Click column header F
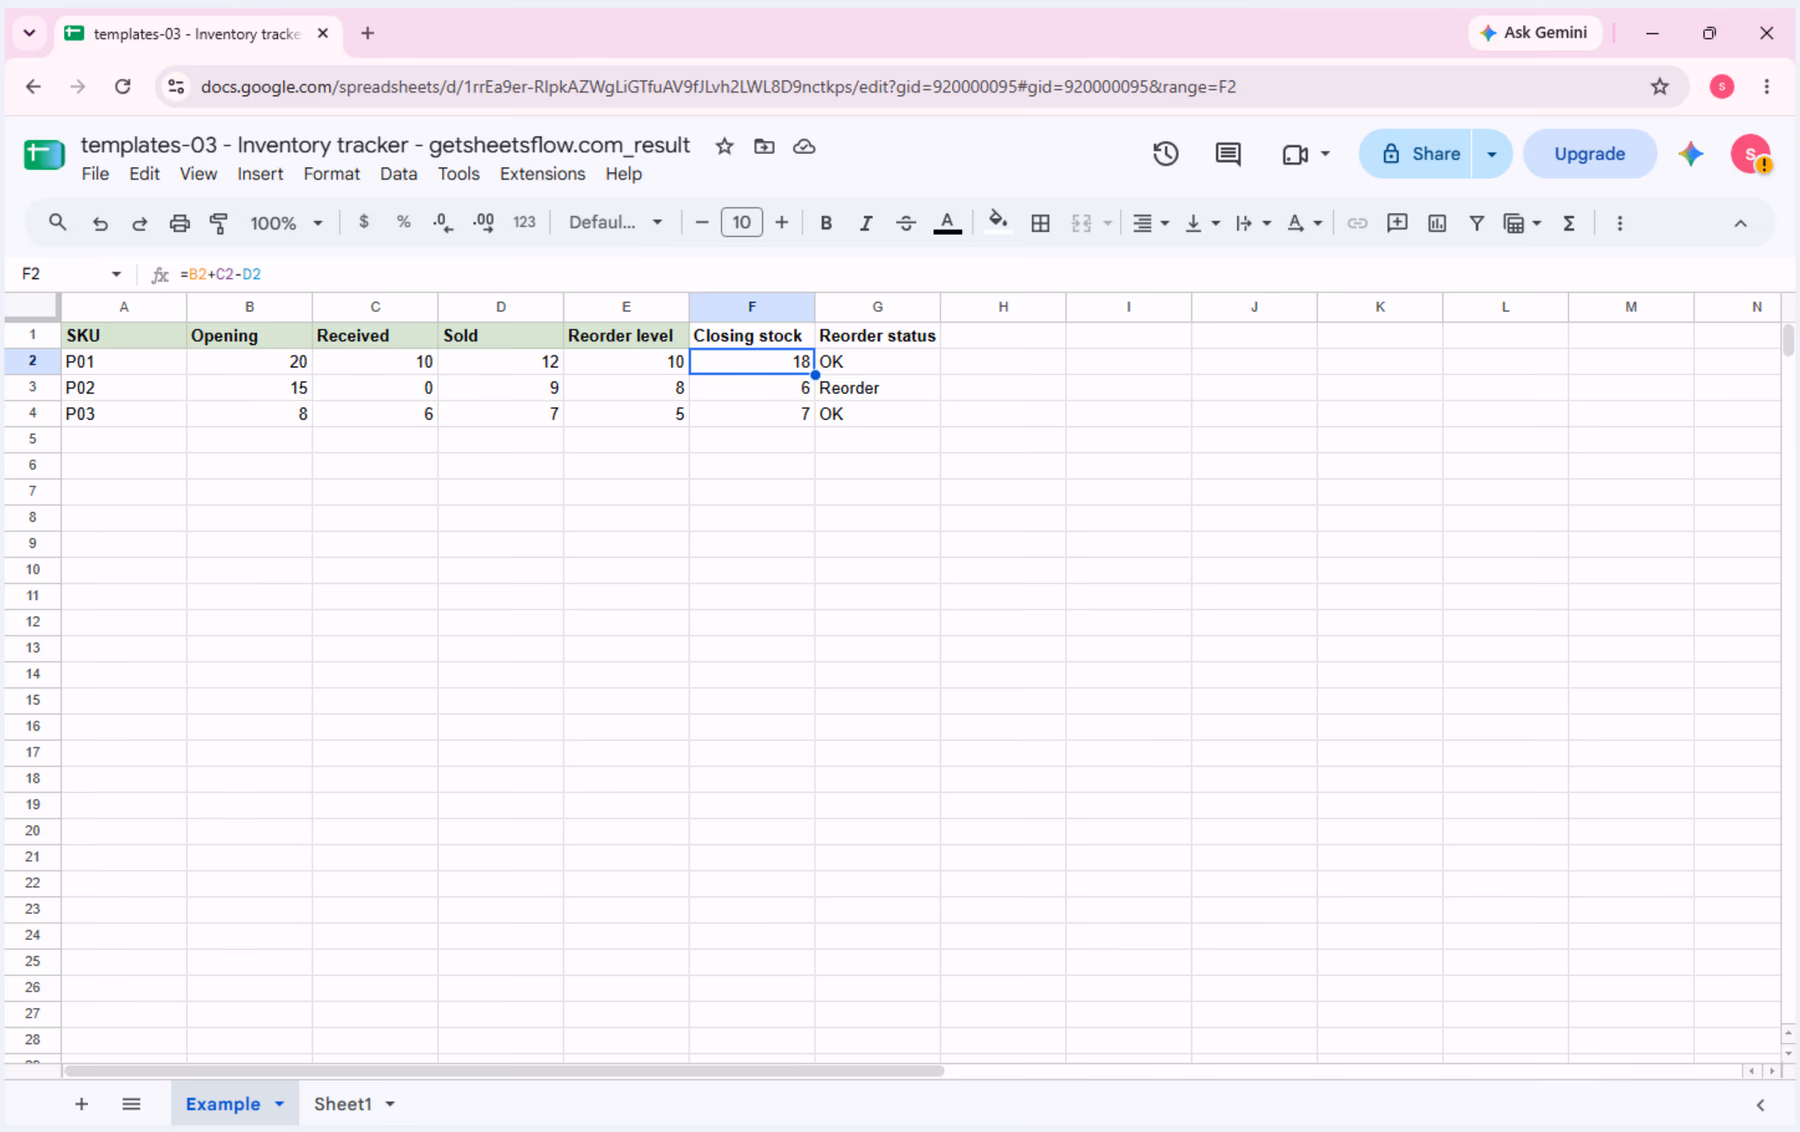The image size is (1800, 1132). (x=752, y=307)
